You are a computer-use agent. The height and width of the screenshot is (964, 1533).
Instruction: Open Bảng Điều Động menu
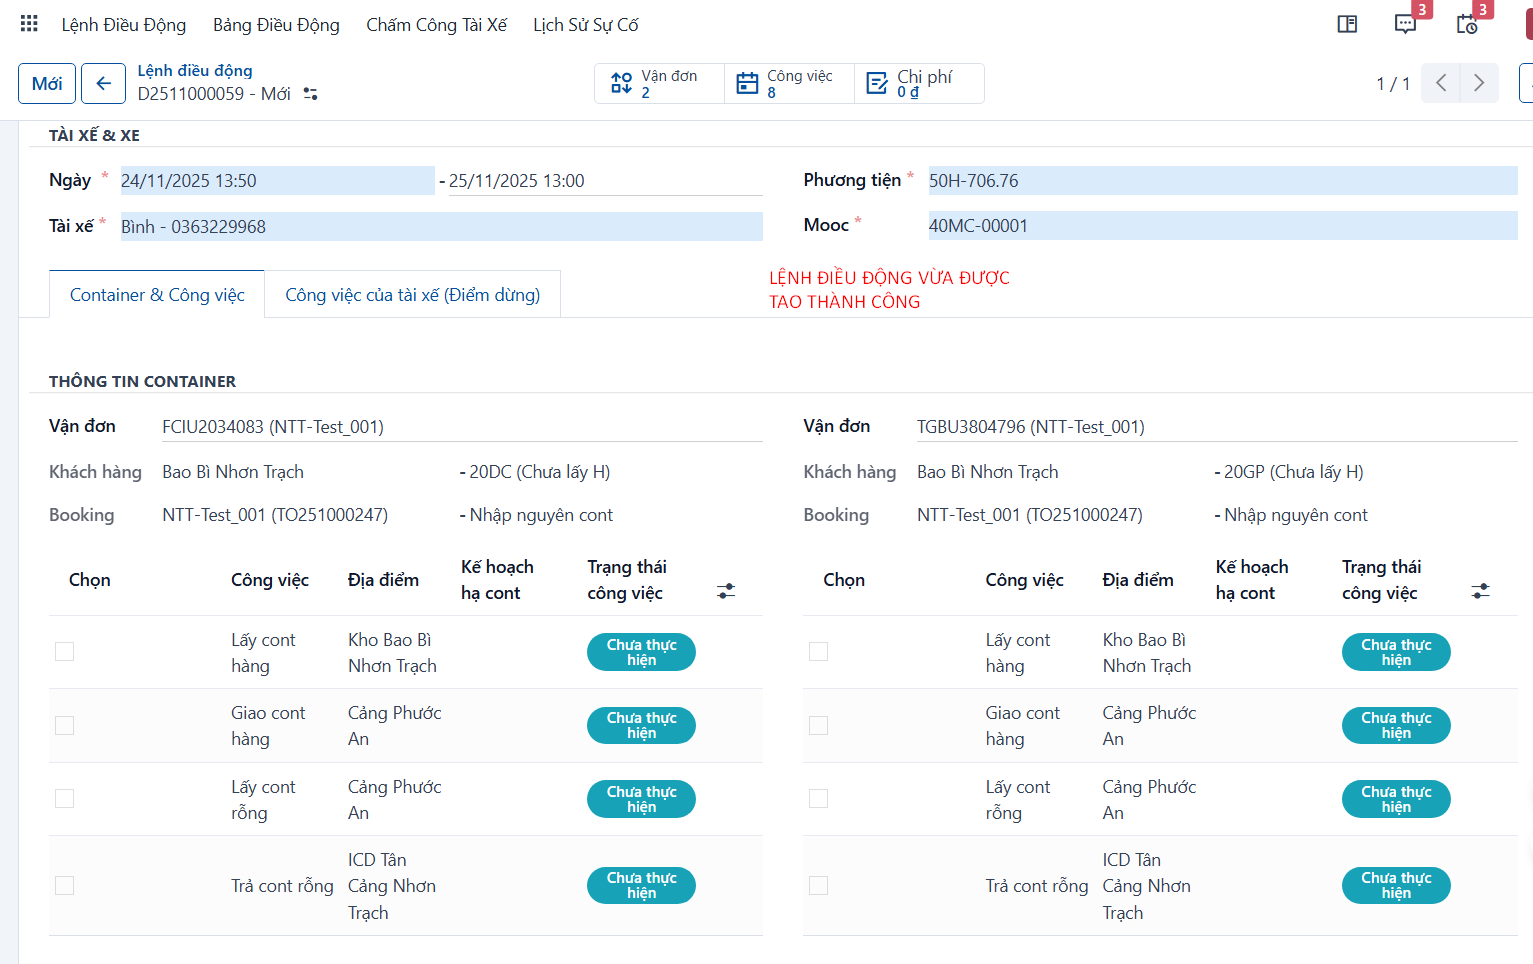tap(276, 24)
